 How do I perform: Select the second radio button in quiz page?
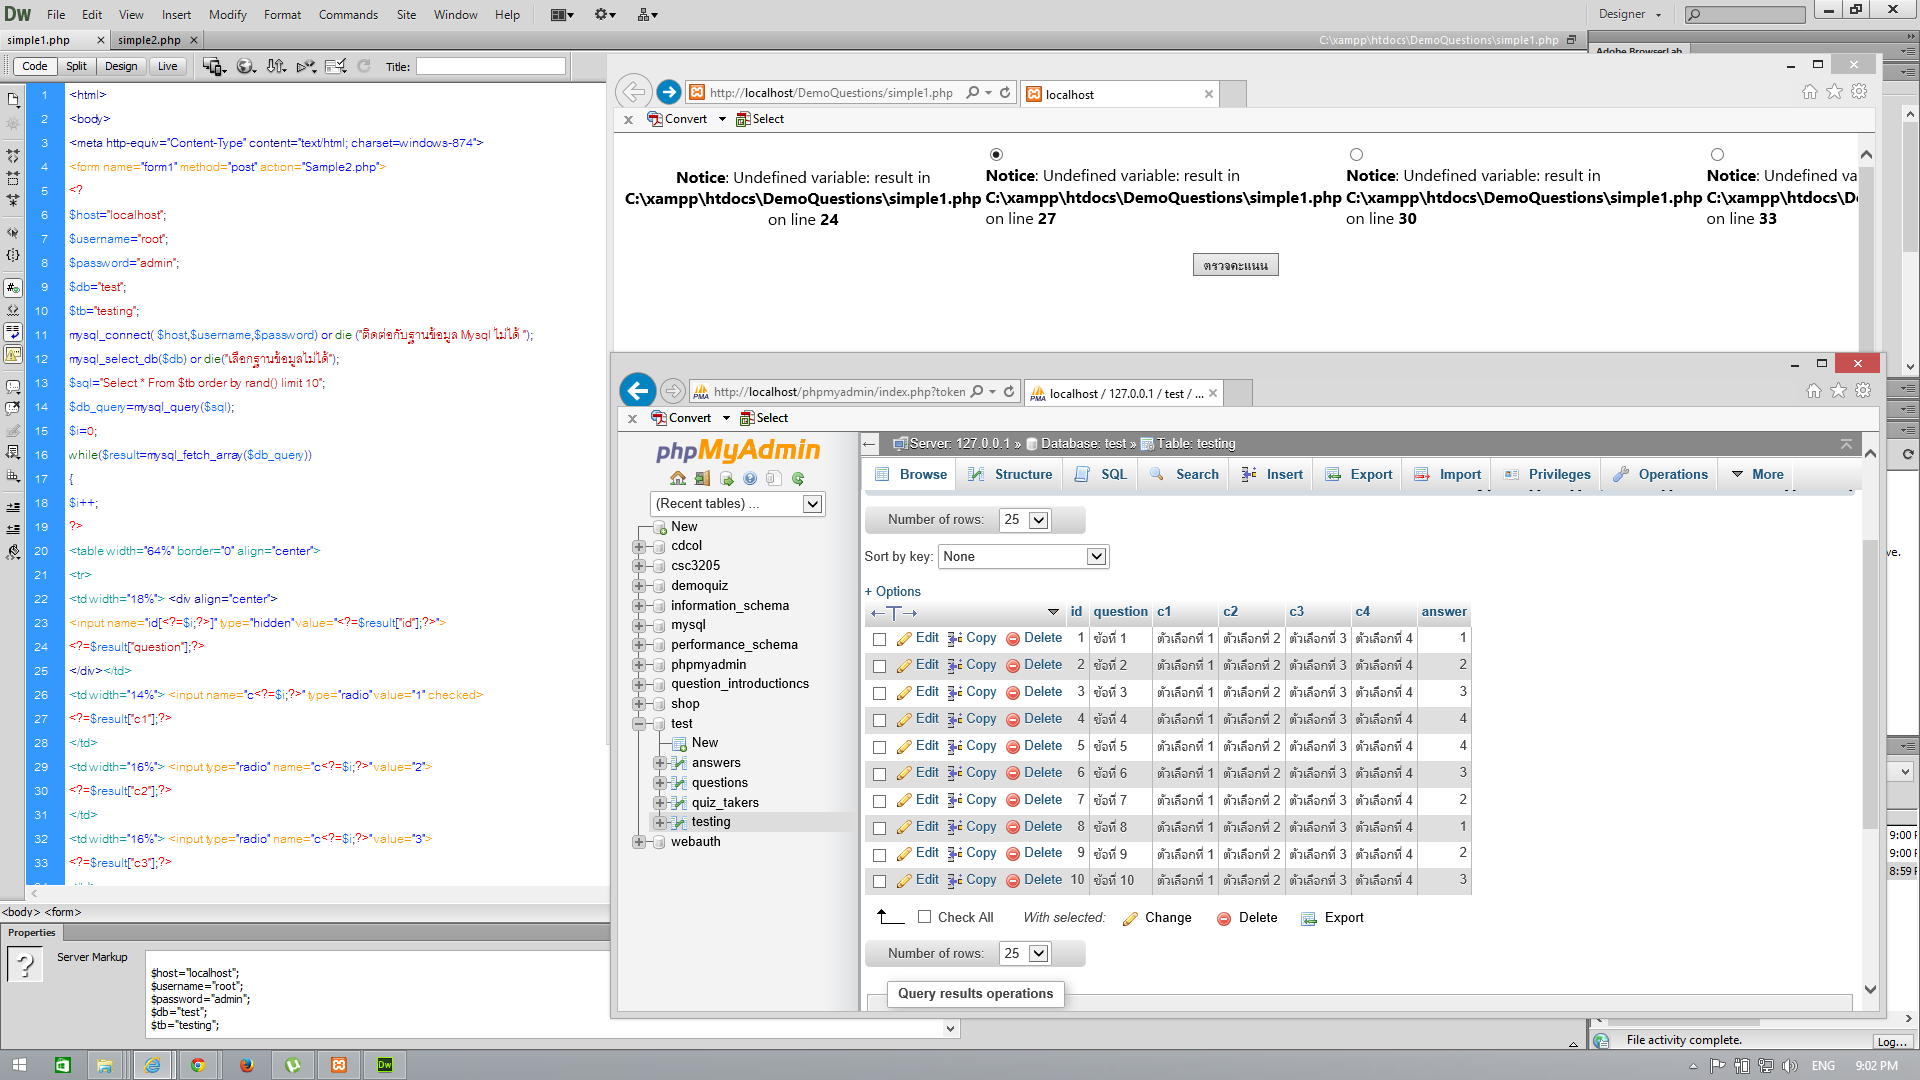tap(1356, 154)
